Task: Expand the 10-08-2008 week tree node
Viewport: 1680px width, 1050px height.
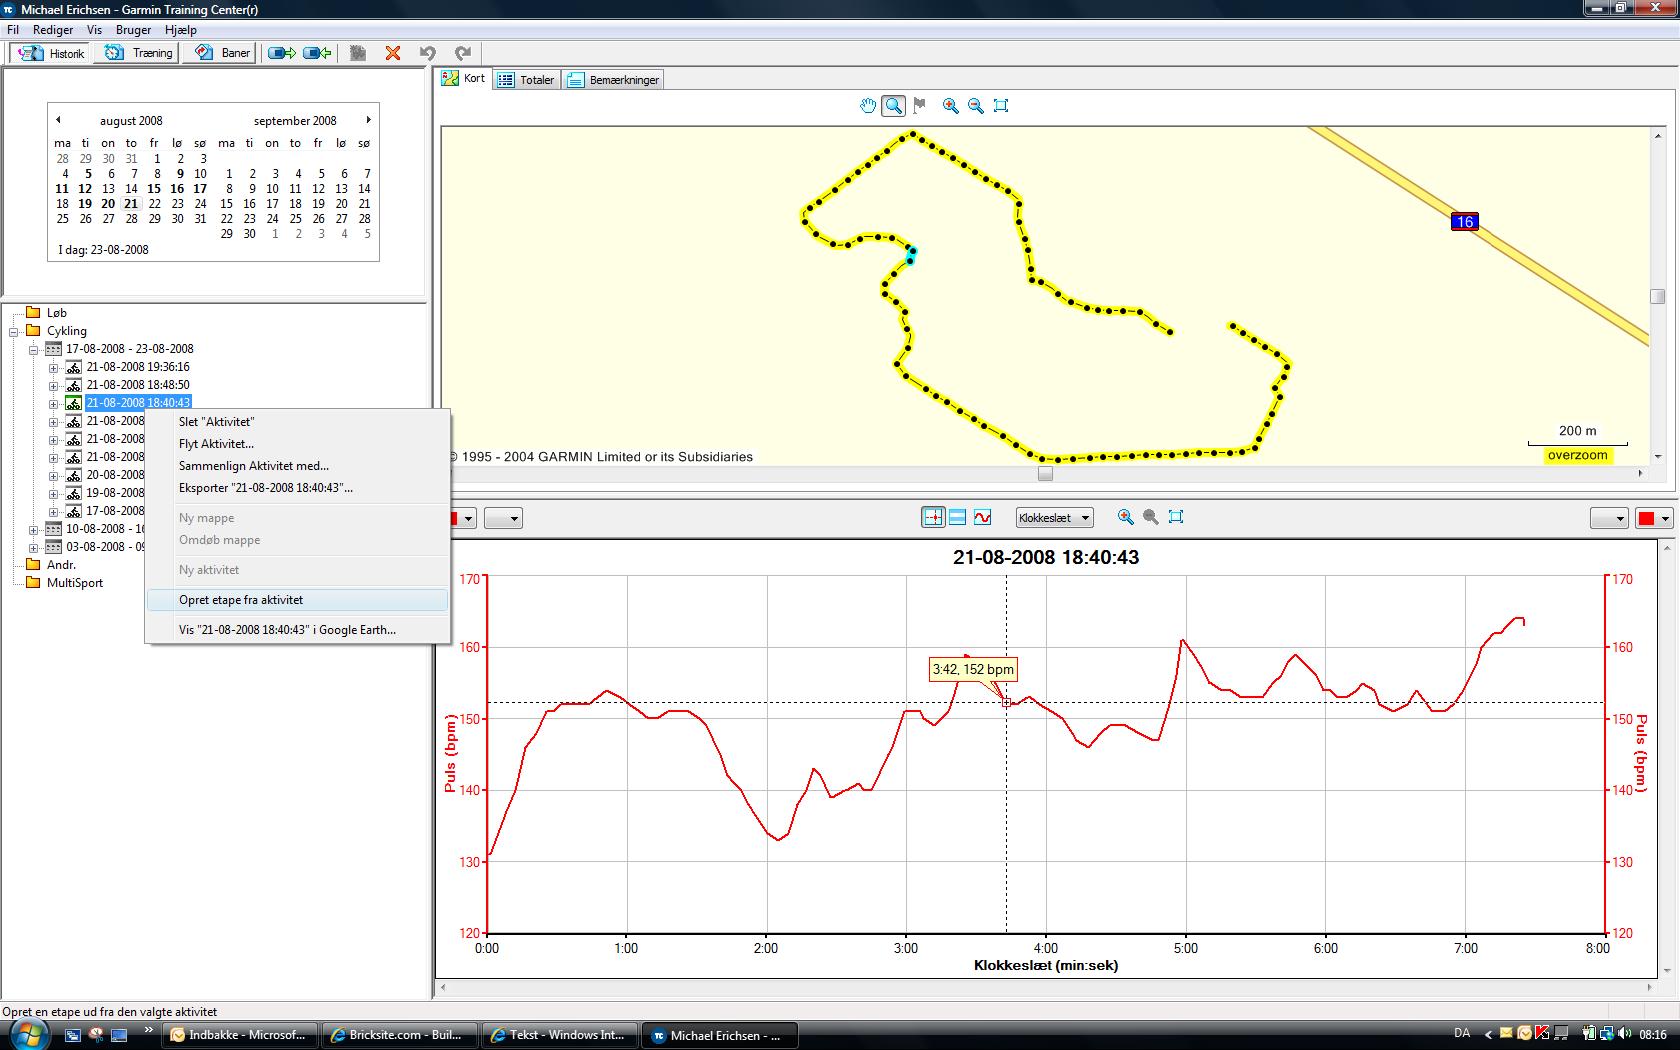Action: tap(33, 530)
